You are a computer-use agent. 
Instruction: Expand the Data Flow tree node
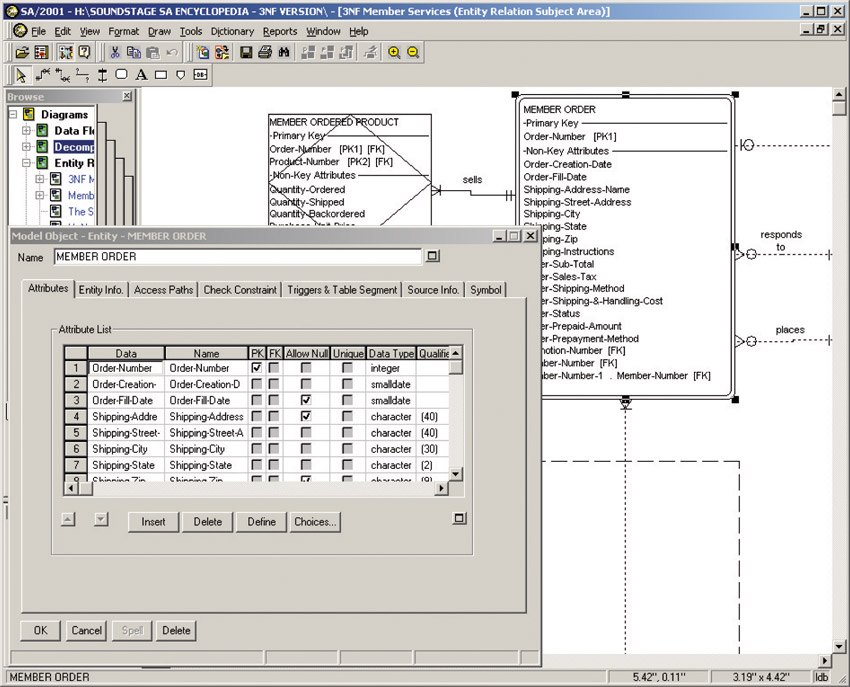click(27, 131)
